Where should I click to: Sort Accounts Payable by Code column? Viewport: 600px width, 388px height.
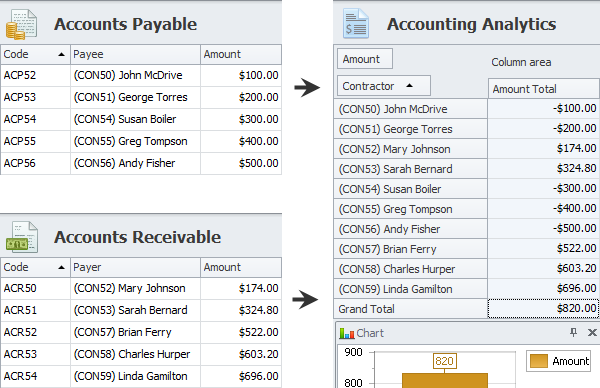tap(35, 54)
